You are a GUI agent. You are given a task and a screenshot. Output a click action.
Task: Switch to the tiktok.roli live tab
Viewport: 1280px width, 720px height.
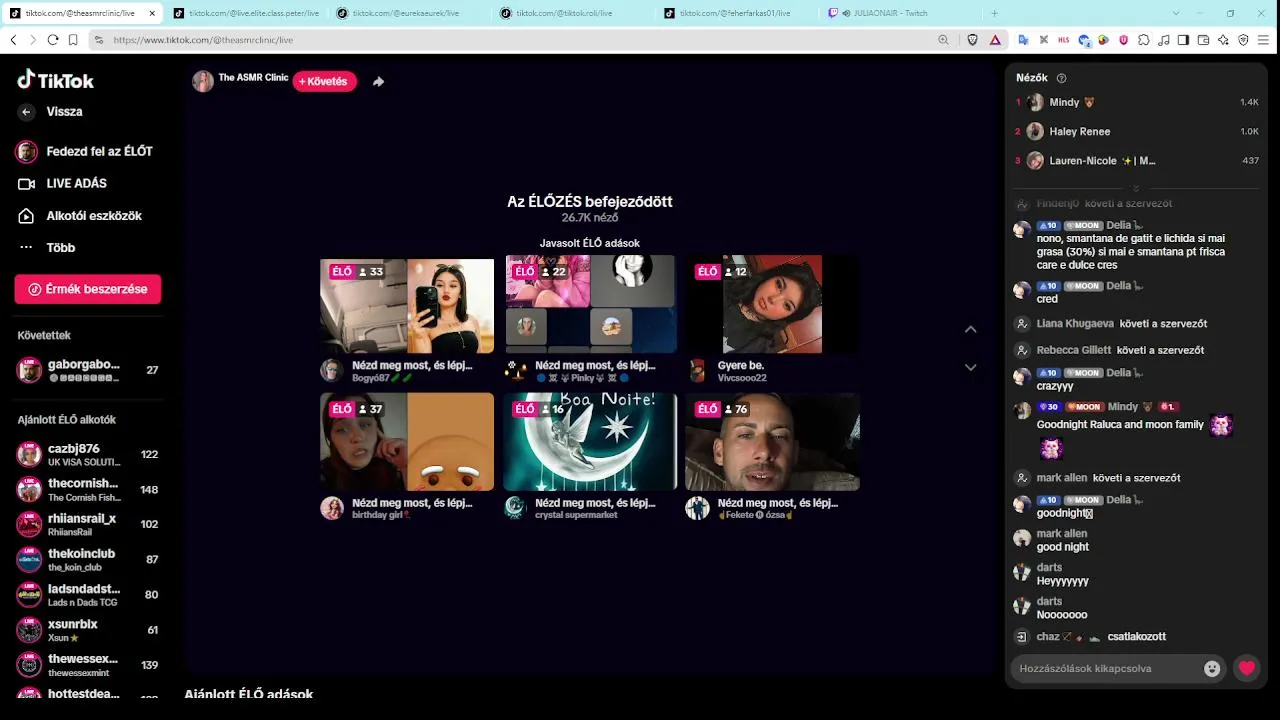pyautogui.click(x=572, y=13)
